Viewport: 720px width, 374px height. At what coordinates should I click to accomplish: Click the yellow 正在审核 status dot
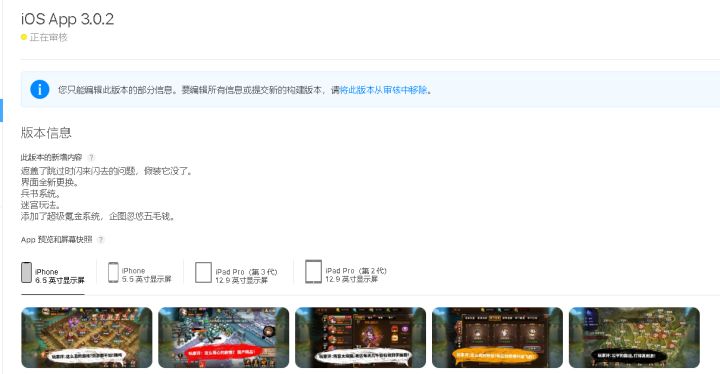(24, 37)
